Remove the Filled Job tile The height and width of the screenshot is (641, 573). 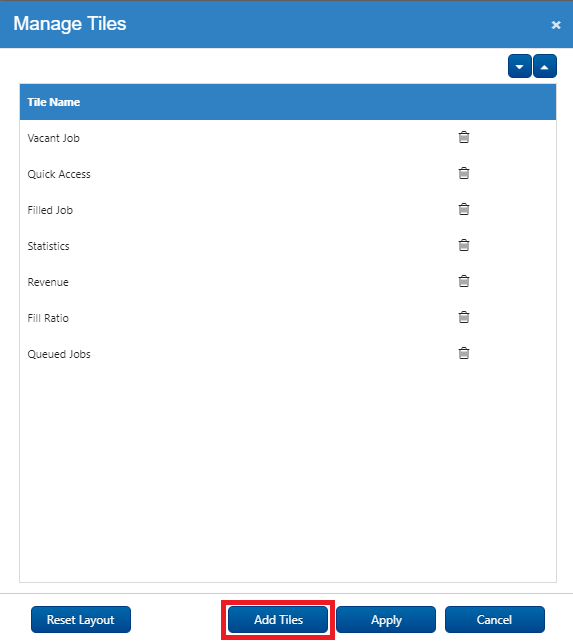point(463,209)
